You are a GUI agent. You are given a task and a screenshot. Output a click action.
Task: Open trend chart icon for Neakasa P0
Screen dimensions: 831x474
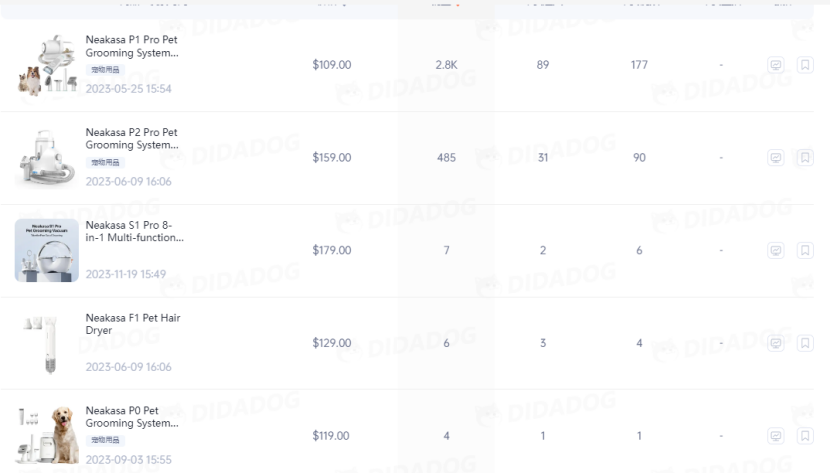775,436
